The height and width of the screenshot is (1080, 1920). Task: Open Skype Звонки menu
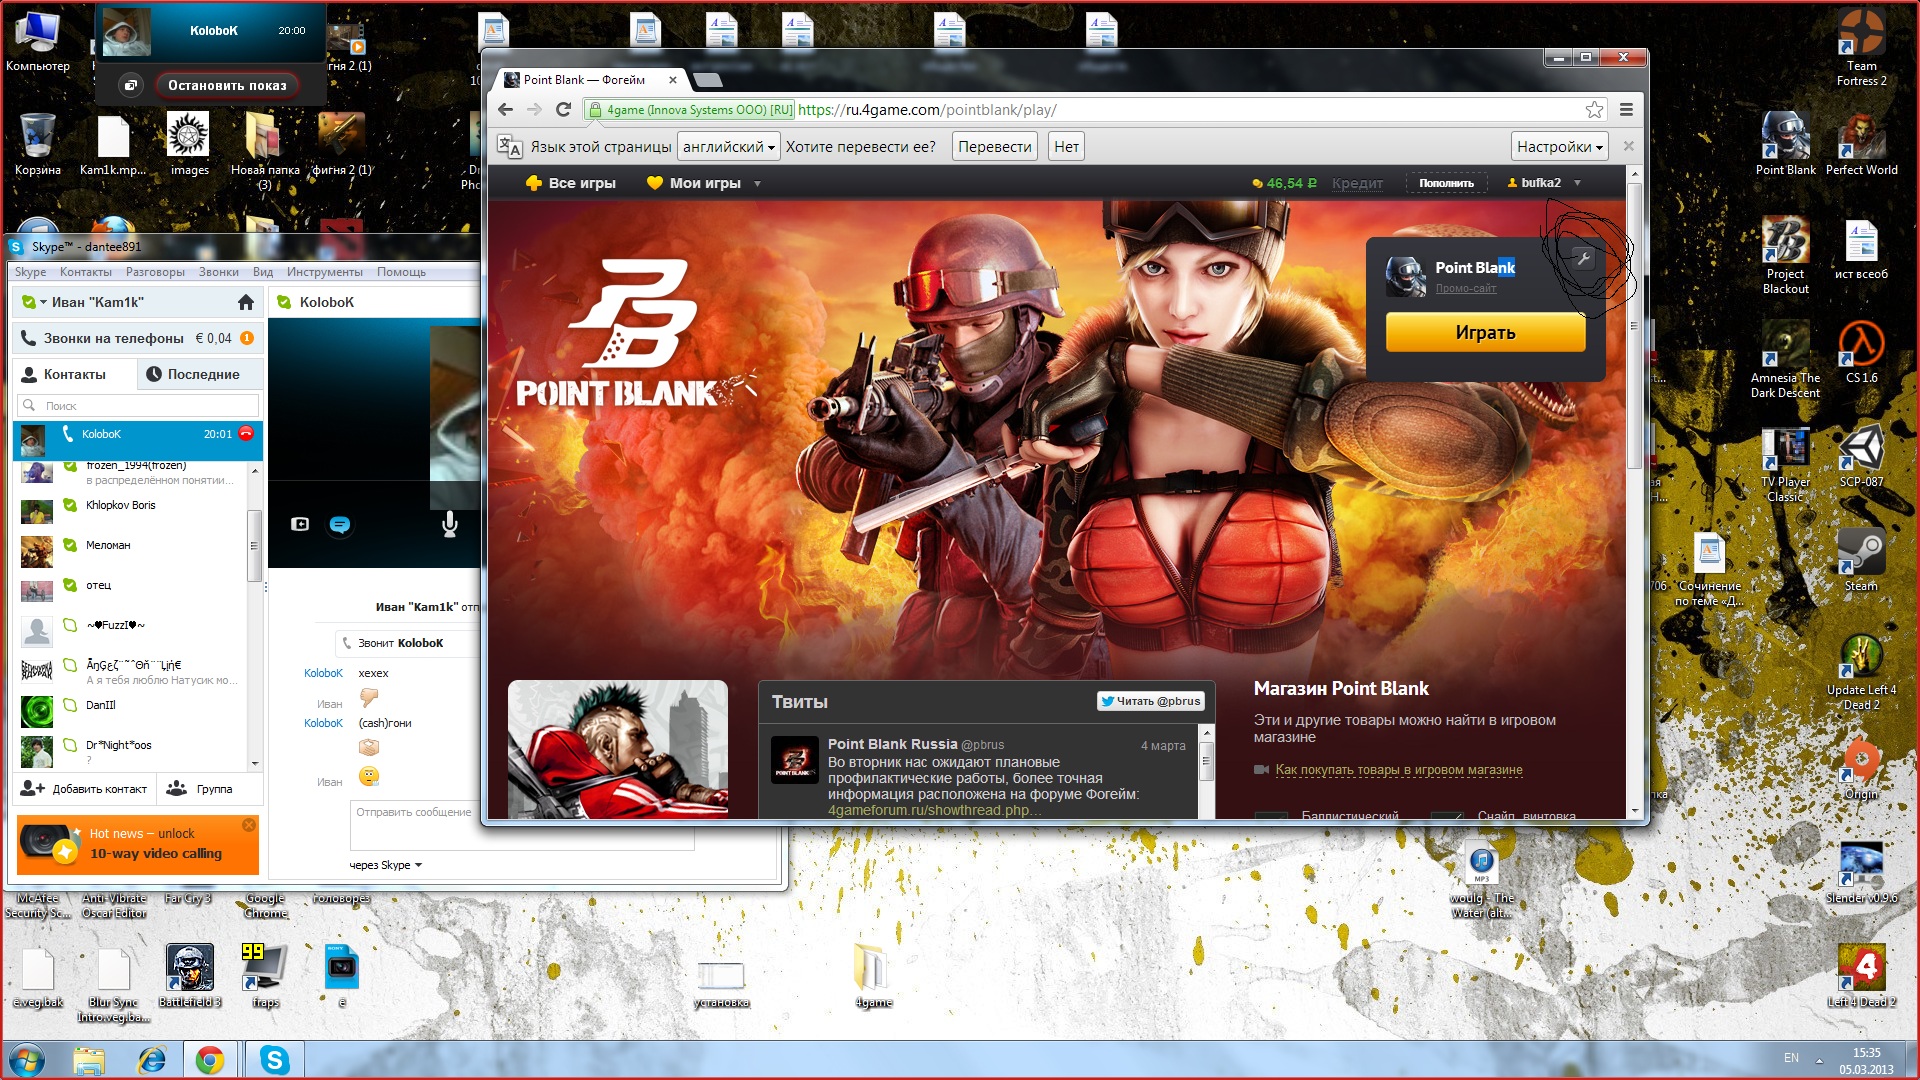tap(218, 272)
